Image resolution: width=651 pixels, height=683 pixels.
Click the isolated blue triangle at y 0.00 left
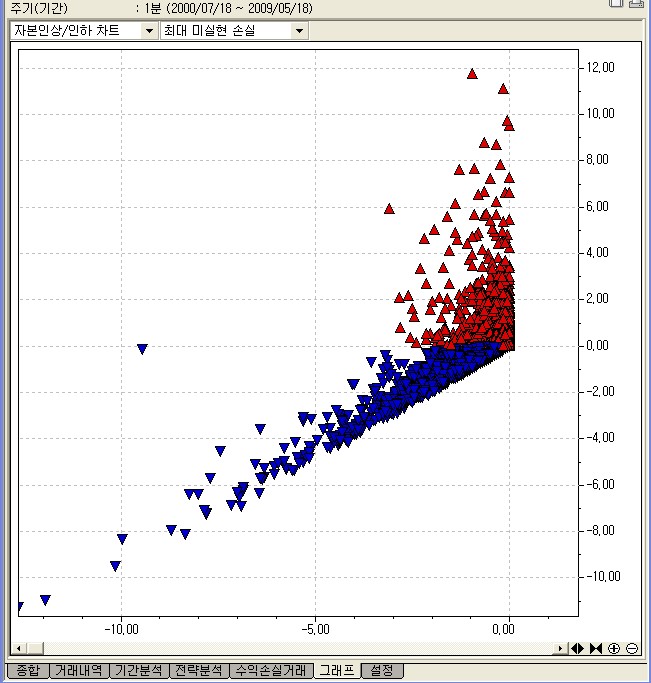pyautogui.click(x=142, y=349)
